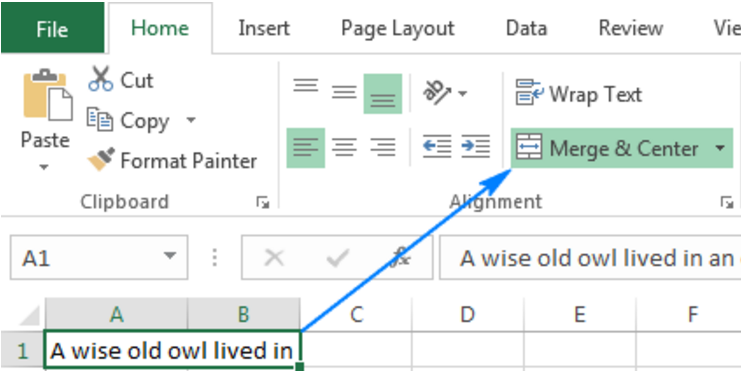Screen dimensions: 741x371
Task: Open the Alignment group dialog launcher
Action: click(x=726, y=203)
